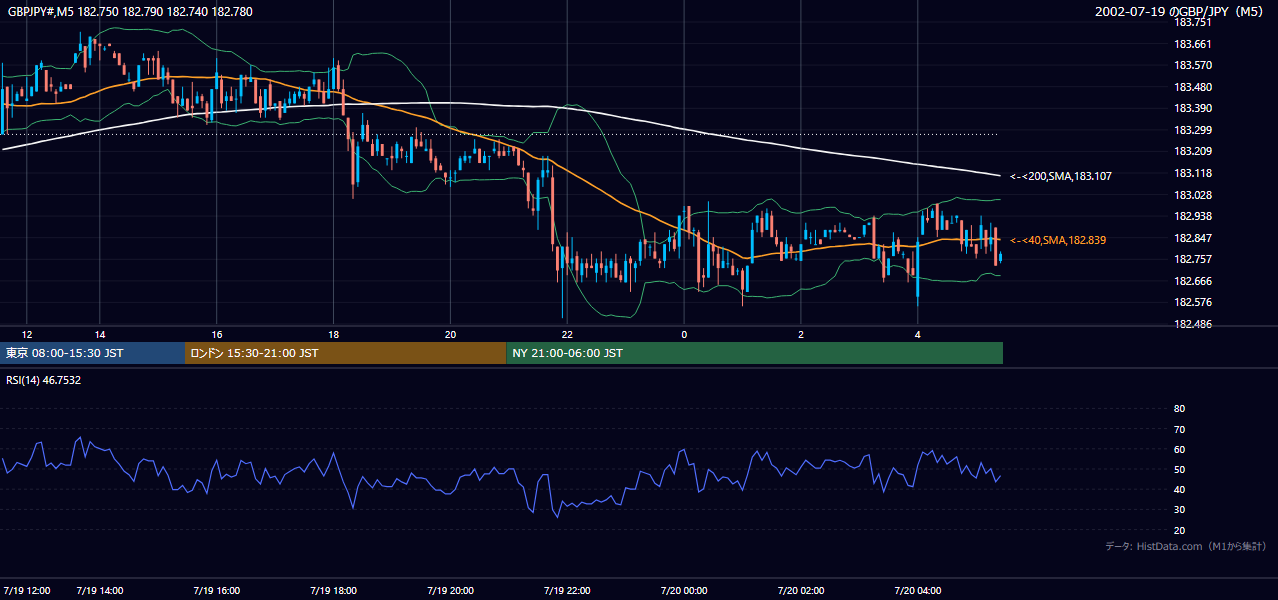Click the 182.486 price axis label
This screenshot has width=1278, height=600.
tap(1192, 324)
